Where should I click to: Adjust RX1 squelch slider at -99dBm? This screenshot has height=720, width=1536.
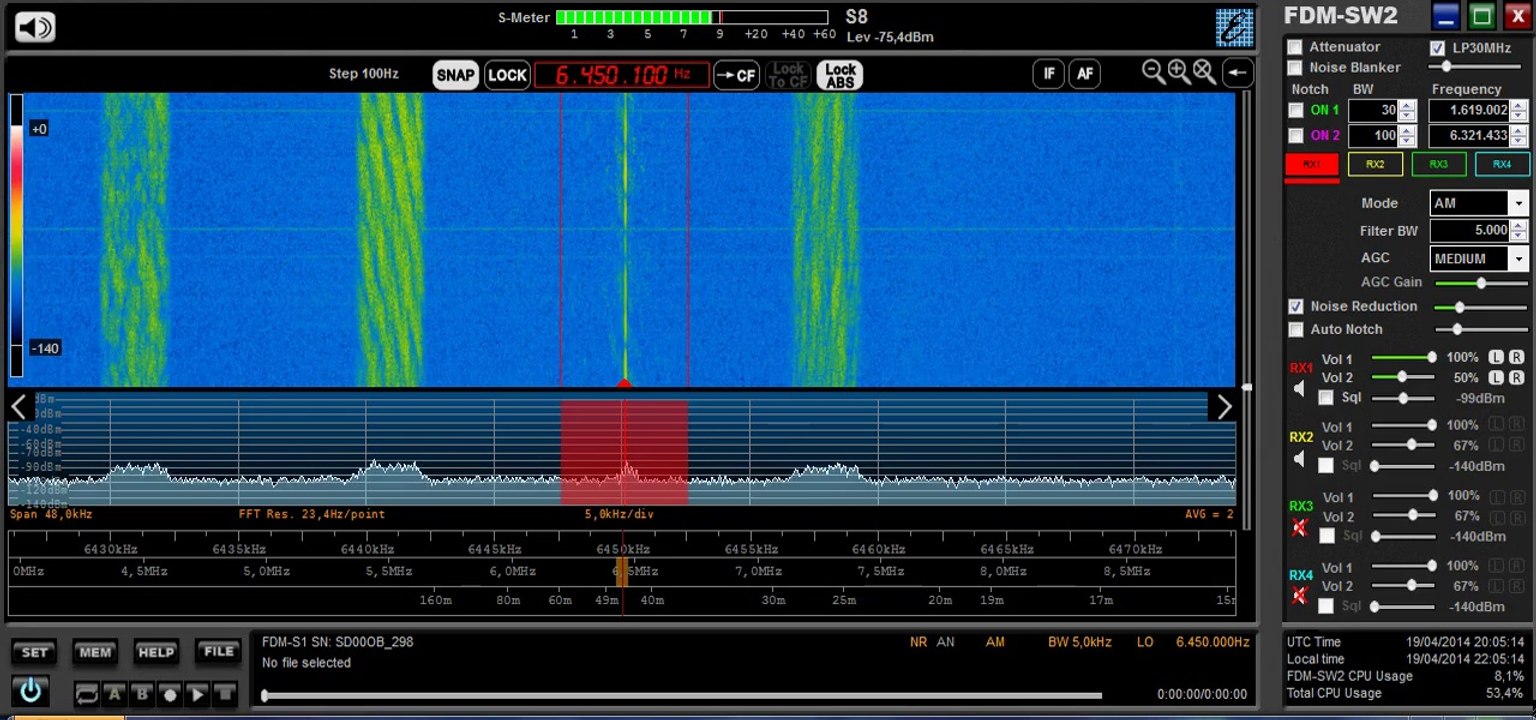pos(1403,398)
